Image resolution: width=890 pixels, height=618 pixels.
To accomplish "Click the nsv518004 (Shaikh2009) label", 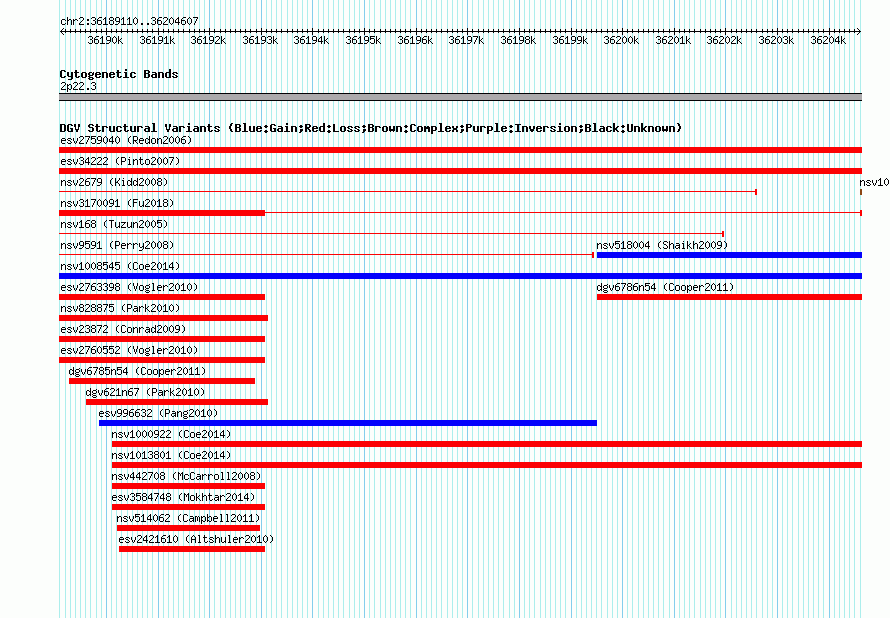I will (662, 245).
